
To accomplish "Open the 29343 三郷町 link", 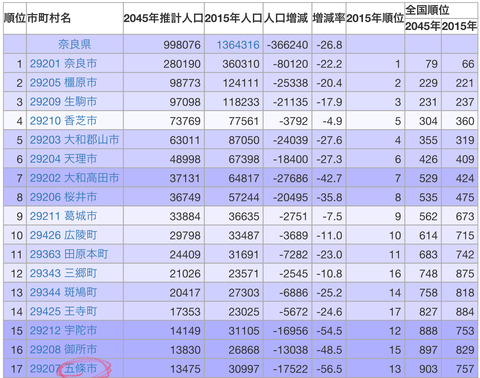I will coord(63,273).
